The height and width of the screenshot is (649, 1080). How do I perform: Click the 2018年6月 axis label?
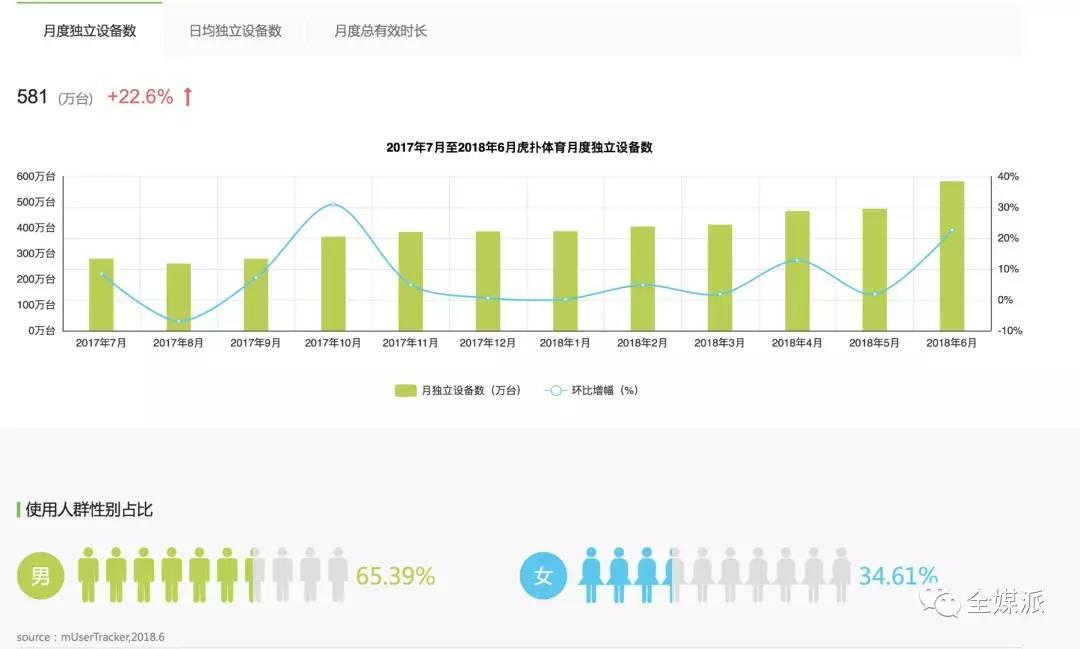pyautogui.click(x=951, y=342)
